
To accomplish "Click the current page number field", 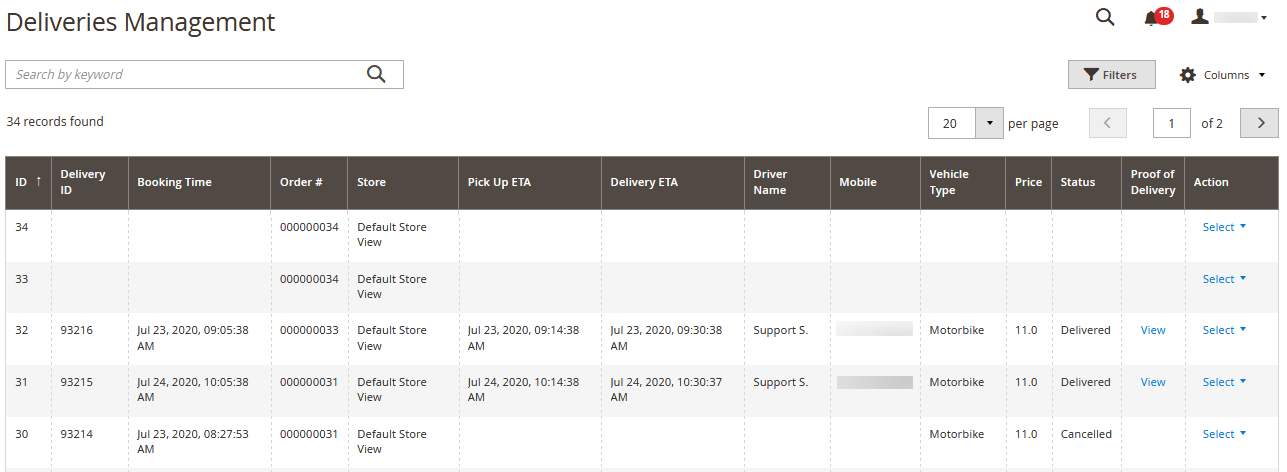I will tap(1171, 123).
